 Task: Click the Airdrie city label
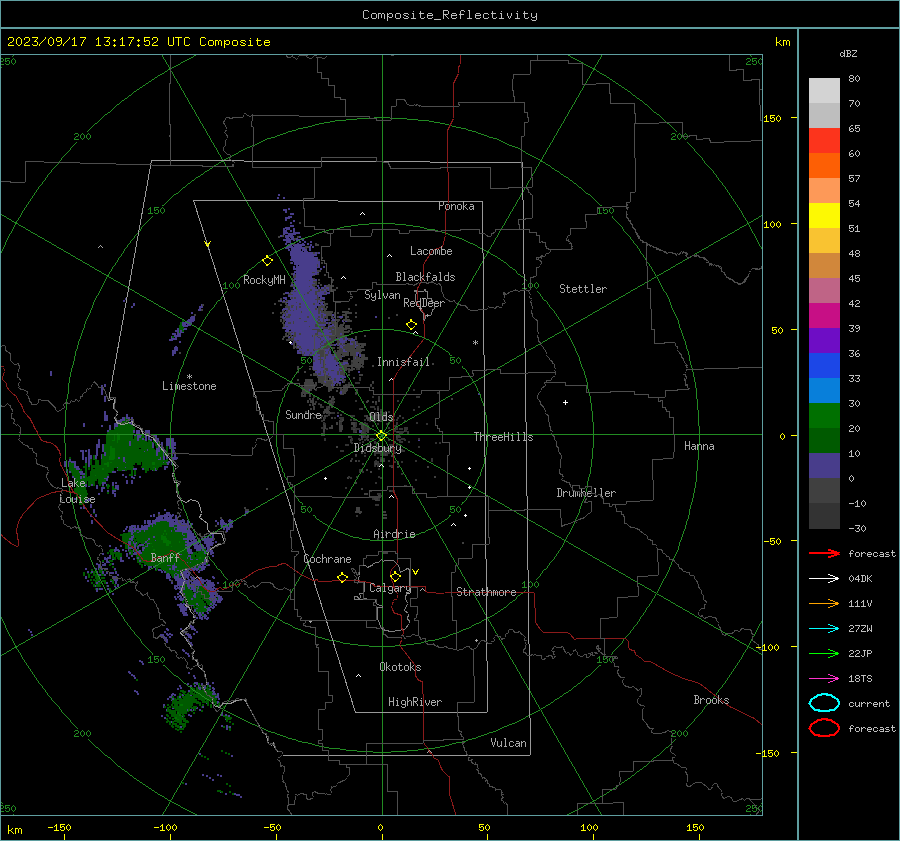point(394,534)
